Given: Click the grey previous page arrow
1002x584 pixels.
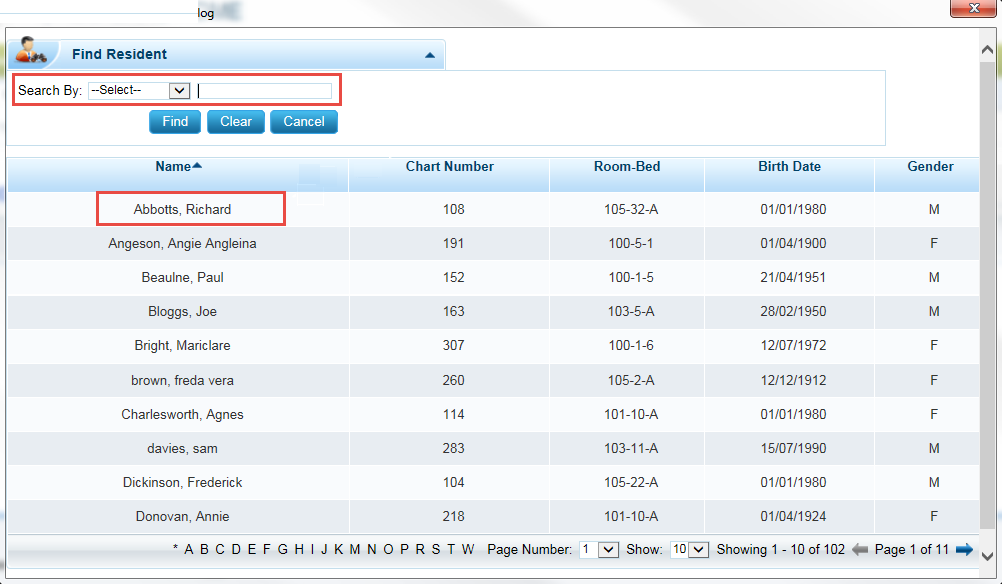Looking at the screenshot, I should click(859, 549).
